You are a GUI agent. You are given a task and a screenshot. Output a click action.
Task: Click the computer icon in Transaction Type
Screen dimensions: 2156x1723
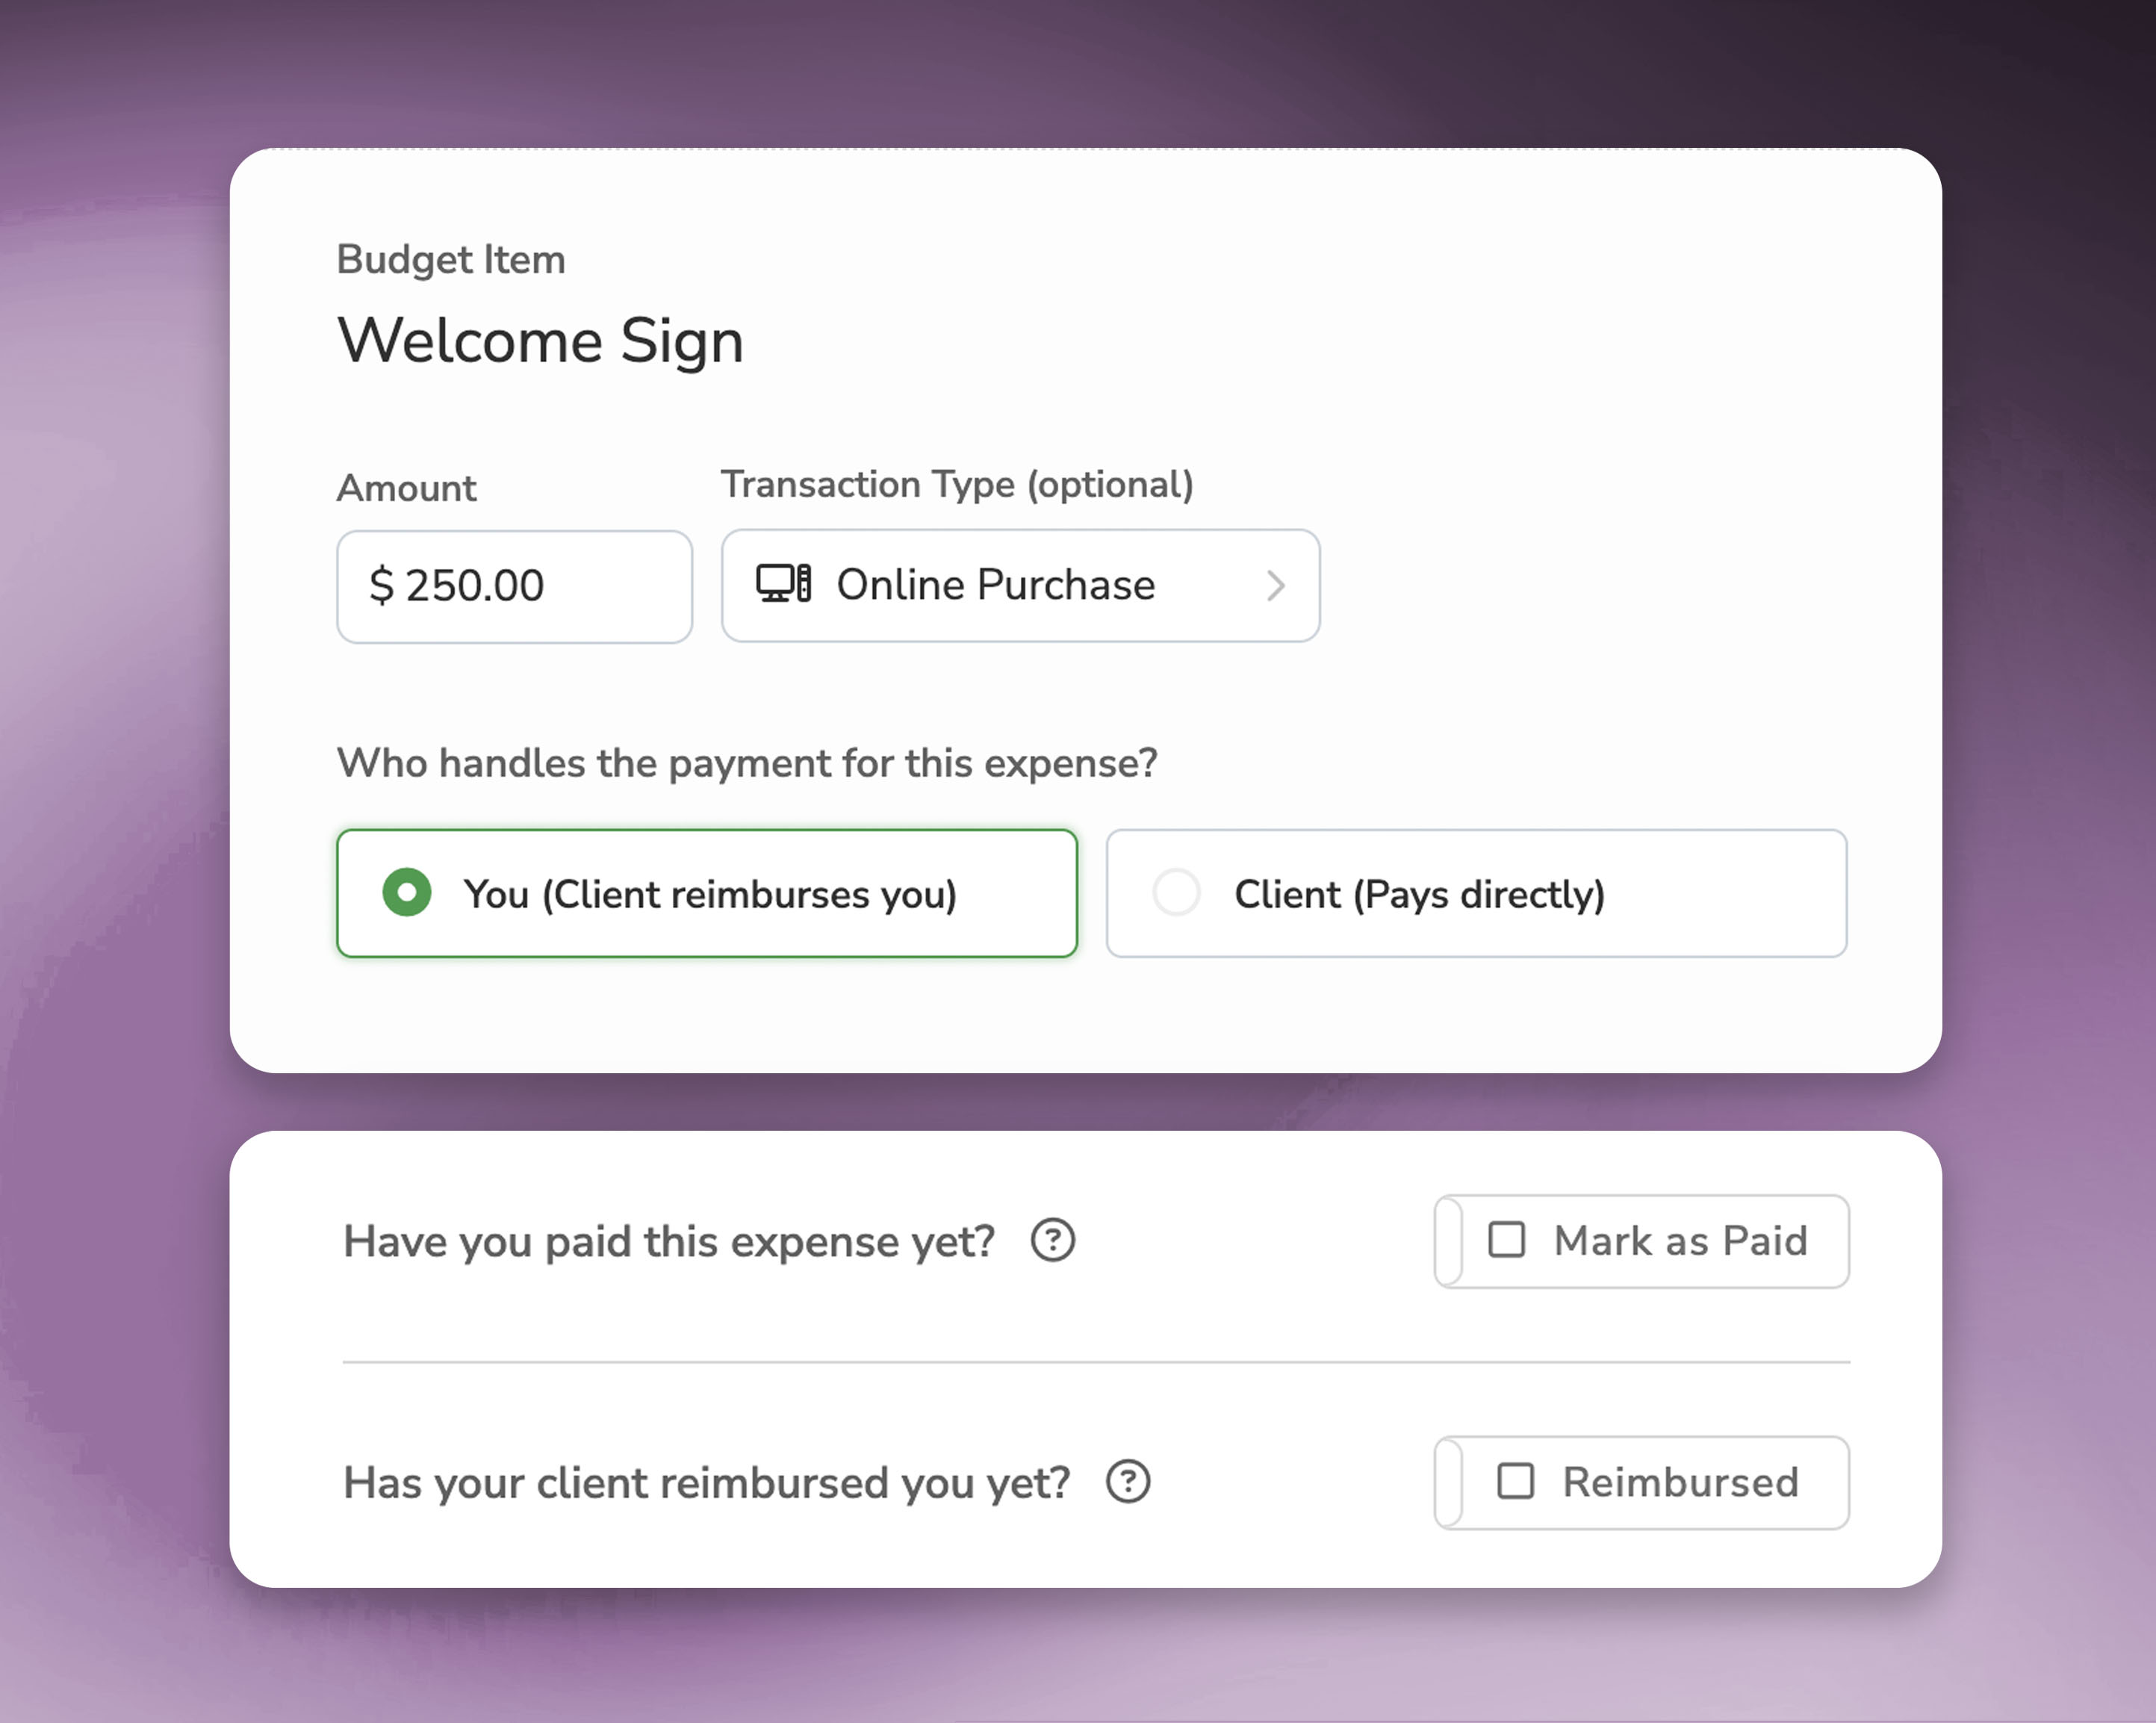pyautogui.click(x=782, y=584)
